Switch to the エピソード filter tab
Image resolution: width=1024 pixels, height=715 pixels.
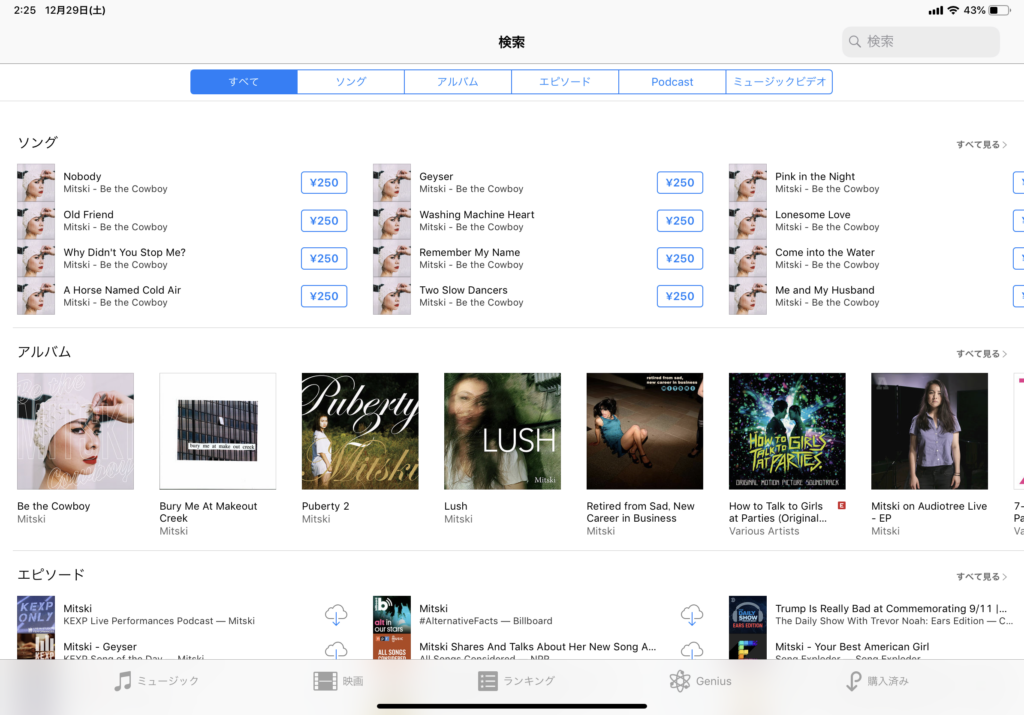click(x=565, y=82)
